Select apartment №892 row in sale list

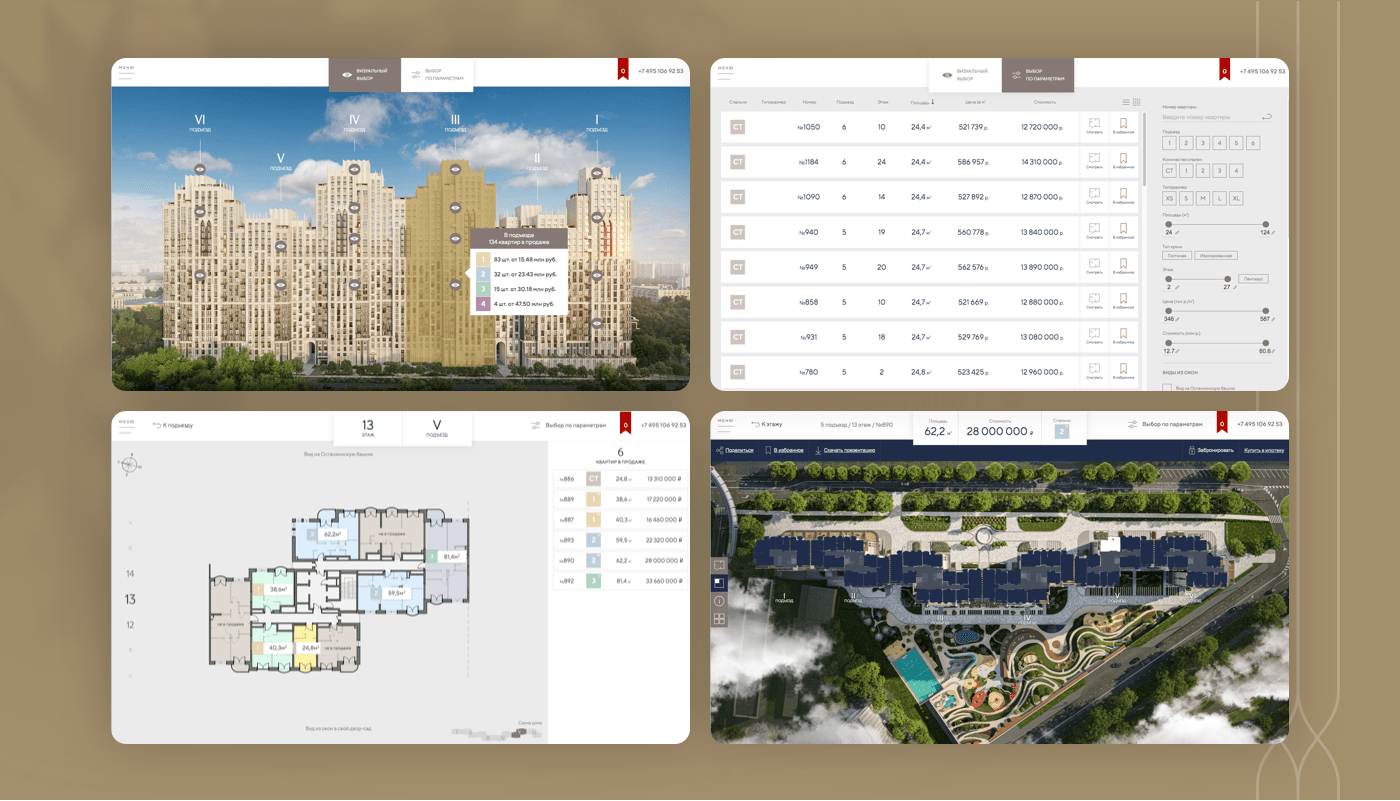click(620, 580)
